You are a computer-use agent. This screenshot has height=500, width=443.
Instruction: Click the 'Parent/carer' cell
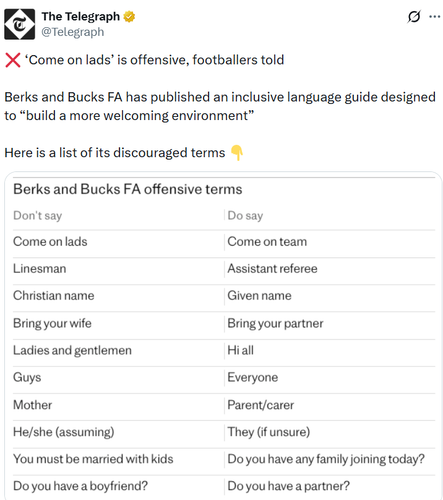(x=261, y=405)
